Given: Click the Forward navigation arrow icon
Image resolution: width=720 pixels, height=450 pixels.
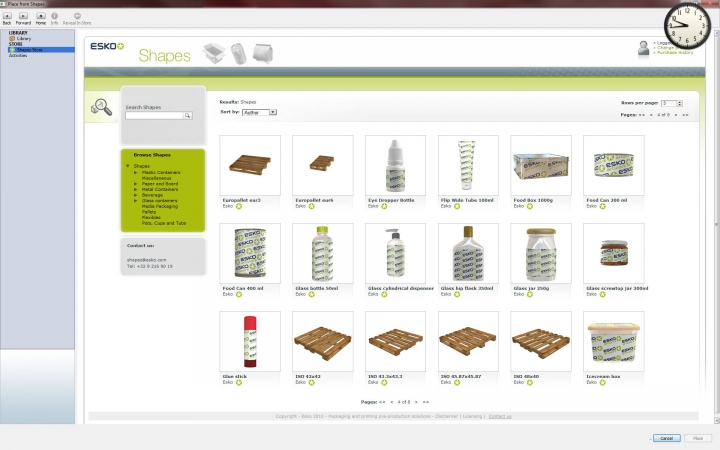Looking at the screenshot, I should 23,16.
